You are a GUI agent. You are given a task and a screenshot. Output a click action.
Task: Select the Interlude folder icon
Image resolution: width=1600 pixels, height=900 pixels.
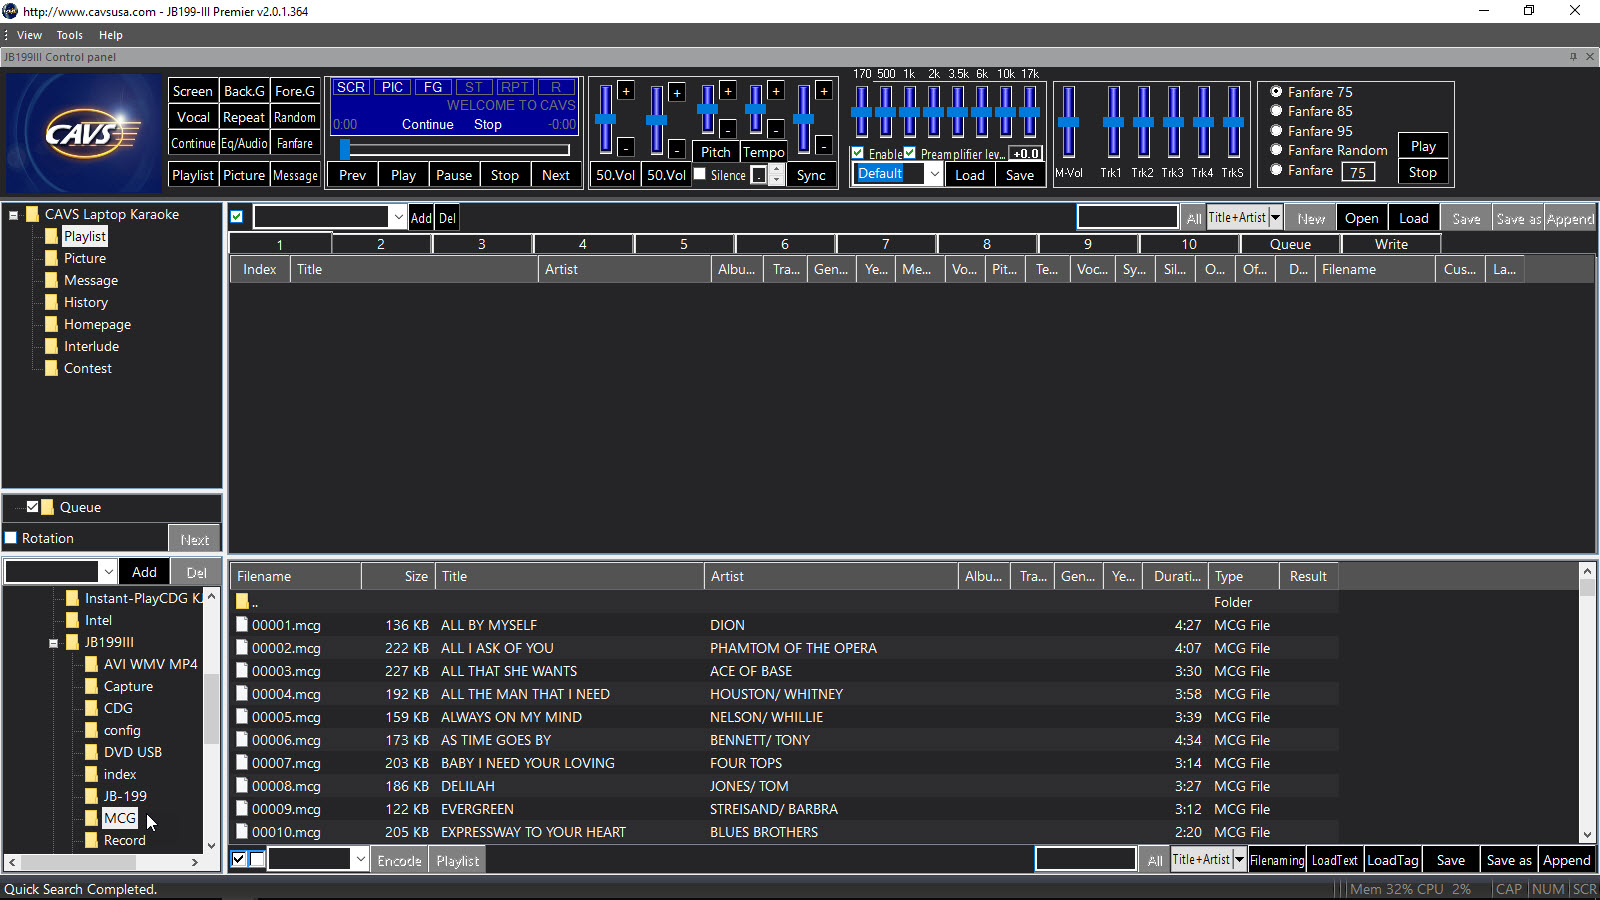pyautogui.click(x=51, y=346)
